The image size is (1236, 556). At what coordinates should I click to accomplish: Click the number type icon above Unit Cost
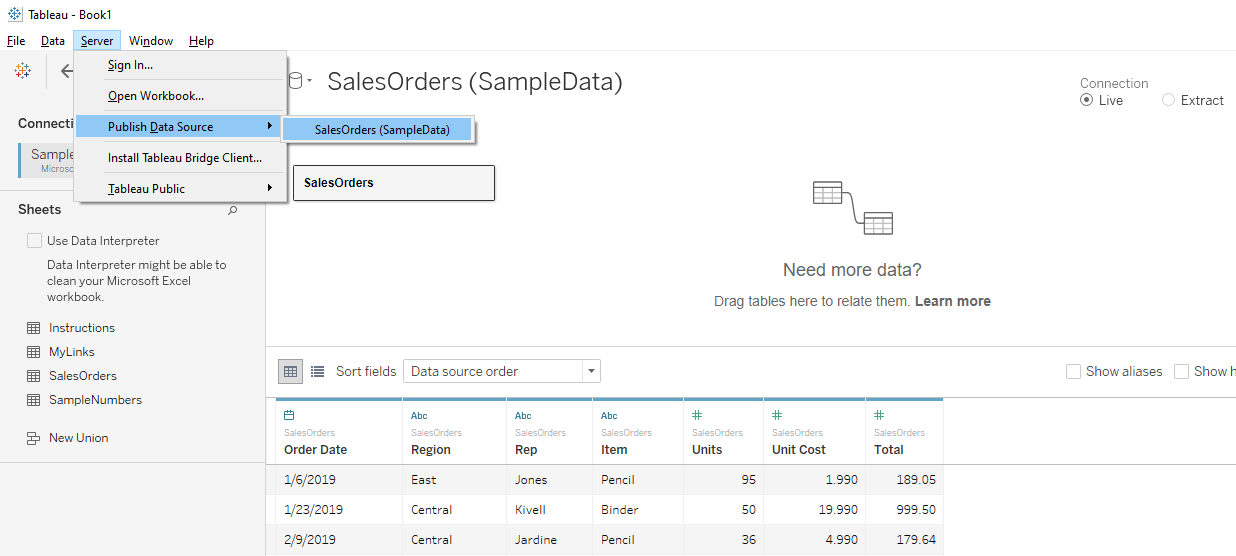777,415
